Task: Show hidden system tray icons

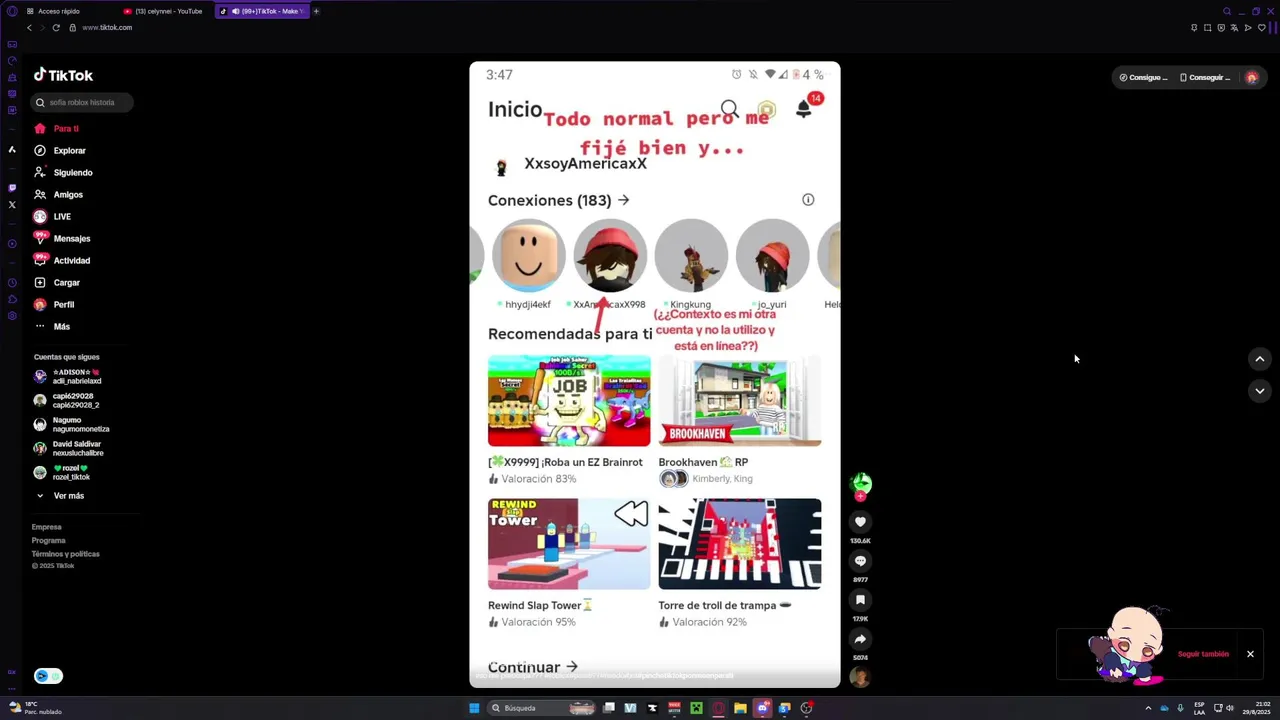Action: [1148, 708]
